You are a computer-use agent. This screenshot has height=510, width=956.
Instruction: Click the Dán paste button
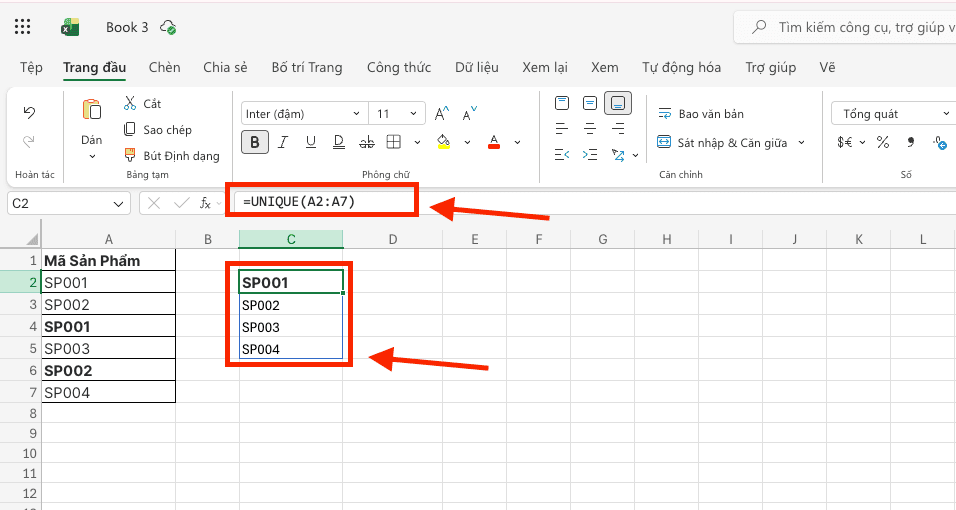92,125
